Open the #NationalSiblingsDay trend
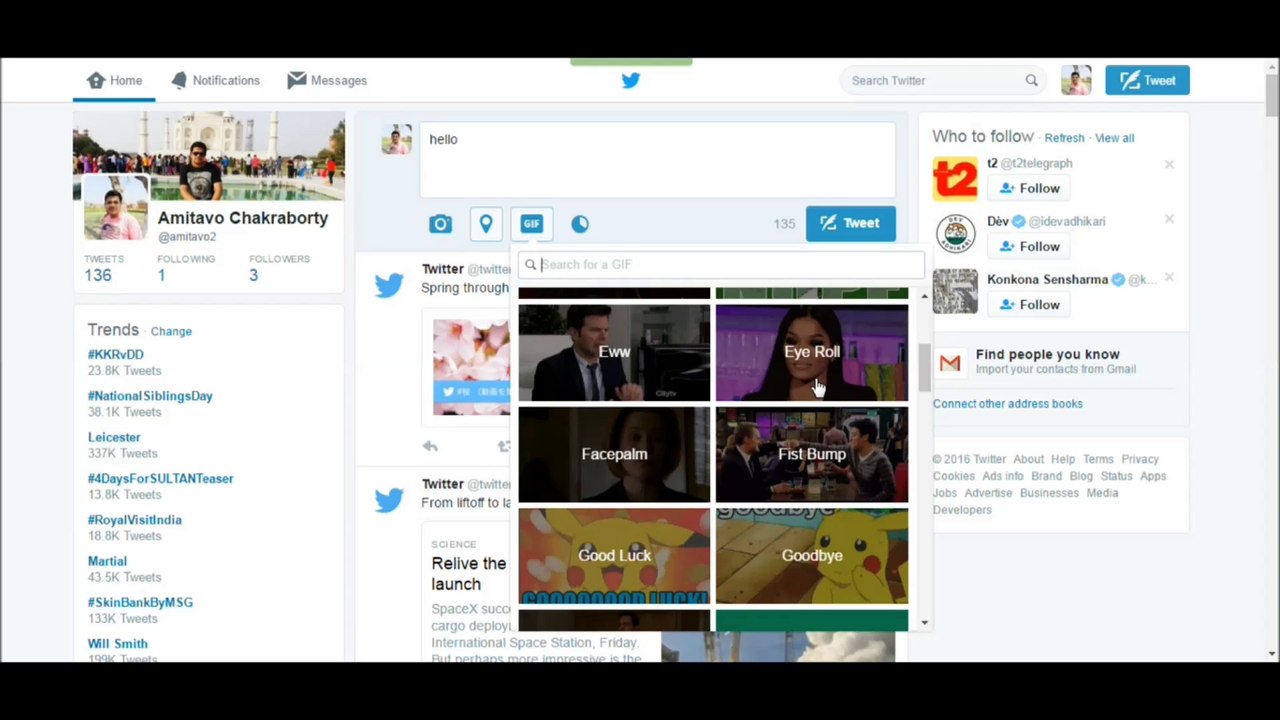The width and height of the screenshot is (1280, 720). [x=150, y=396]
